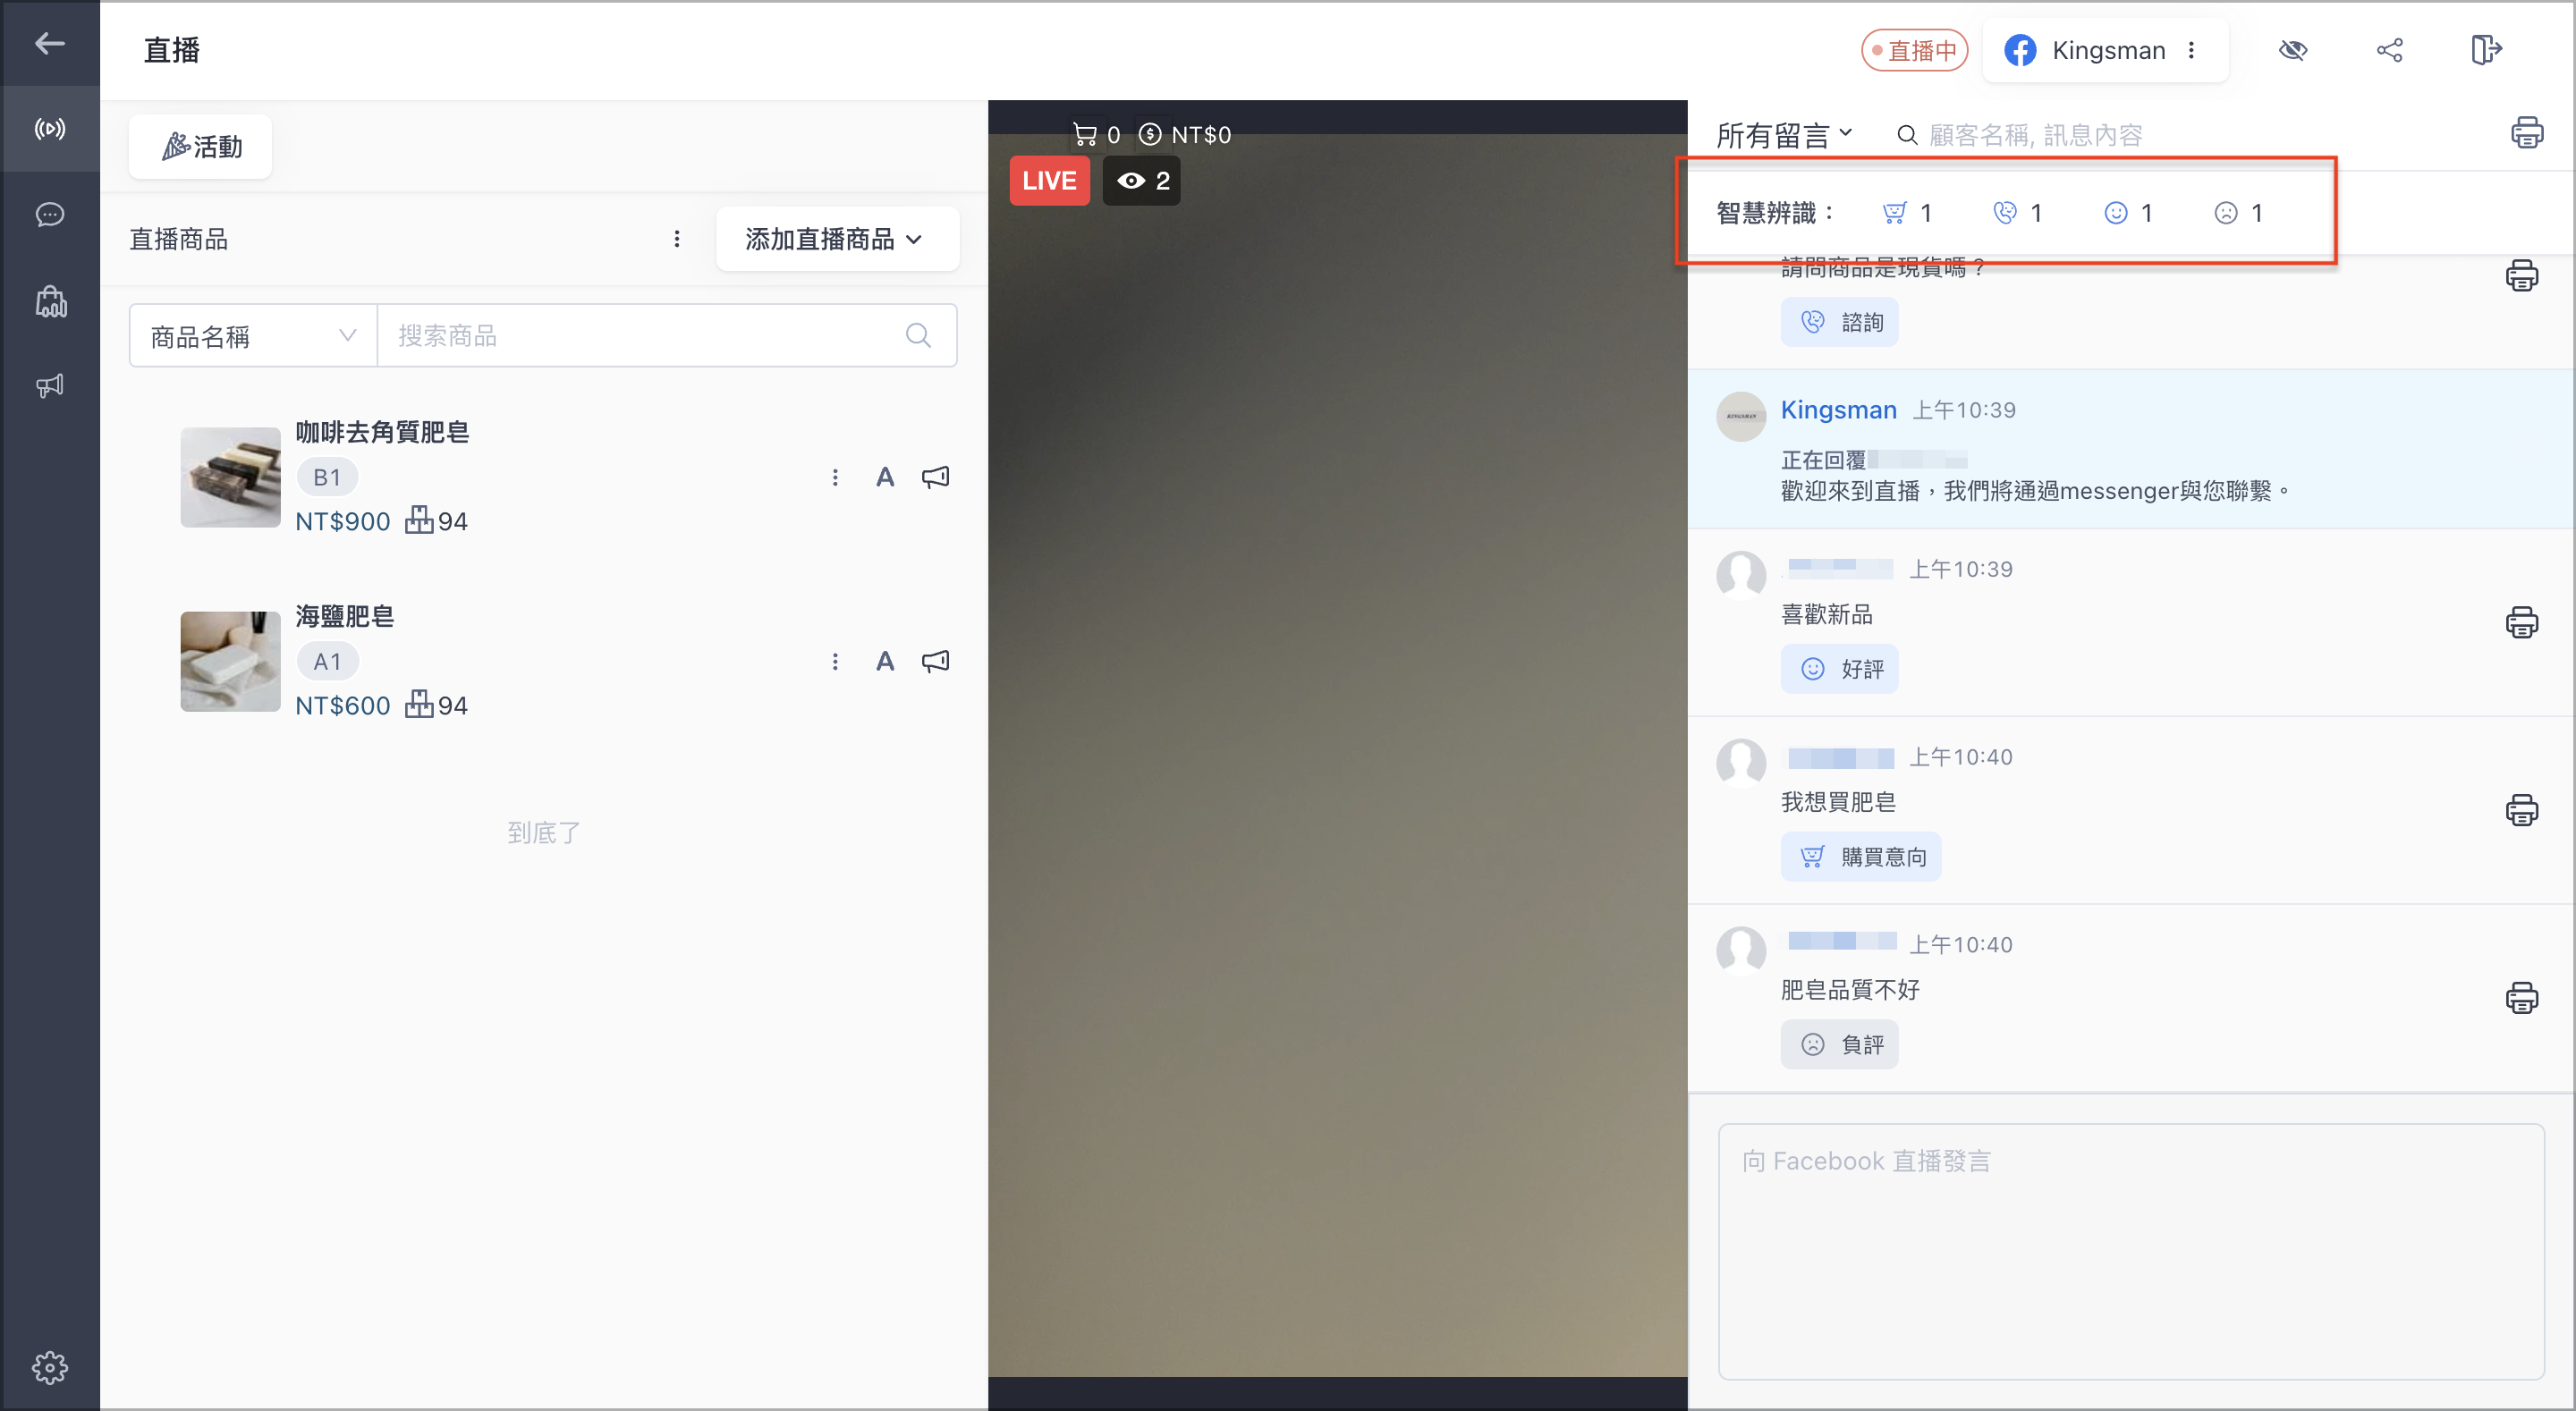The width and height of the screenshot is (2576, 1411).
Task: Print the 請問商品是現貨嗎 comment
Action: (2522, 276)
